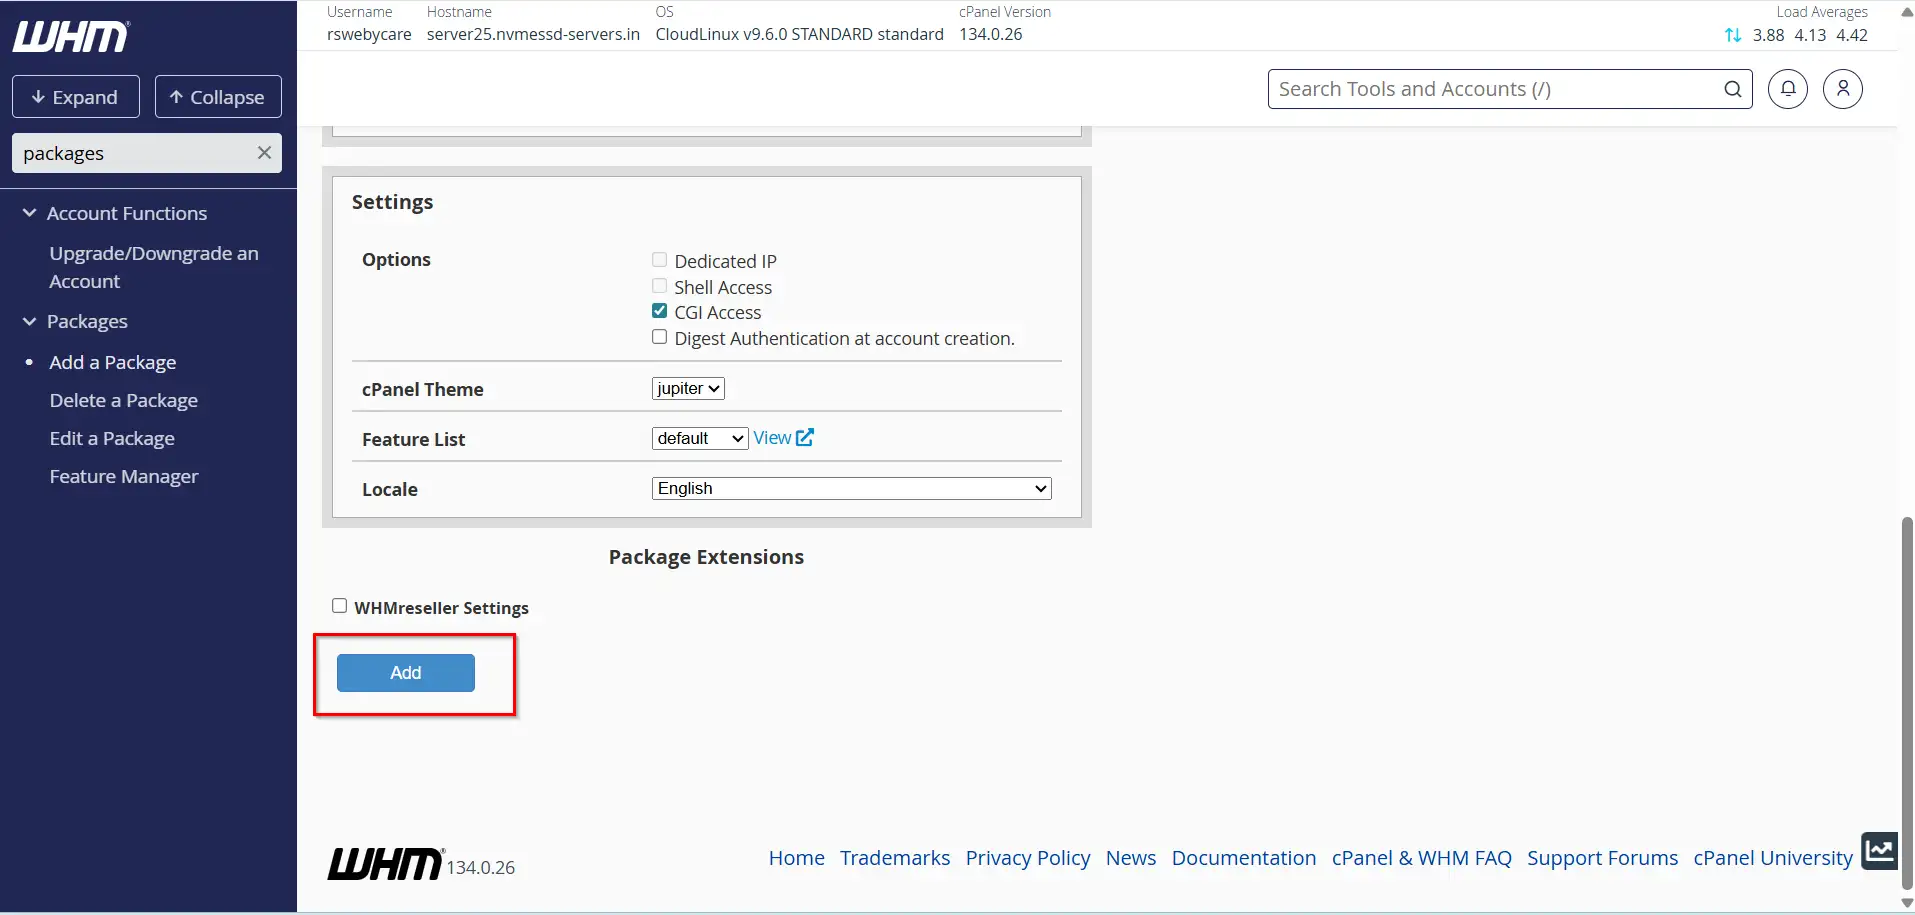The width and height of the screenshot is (1915, 915).
Task: Open the Locale English dropdown
Action: pos(852,488)
